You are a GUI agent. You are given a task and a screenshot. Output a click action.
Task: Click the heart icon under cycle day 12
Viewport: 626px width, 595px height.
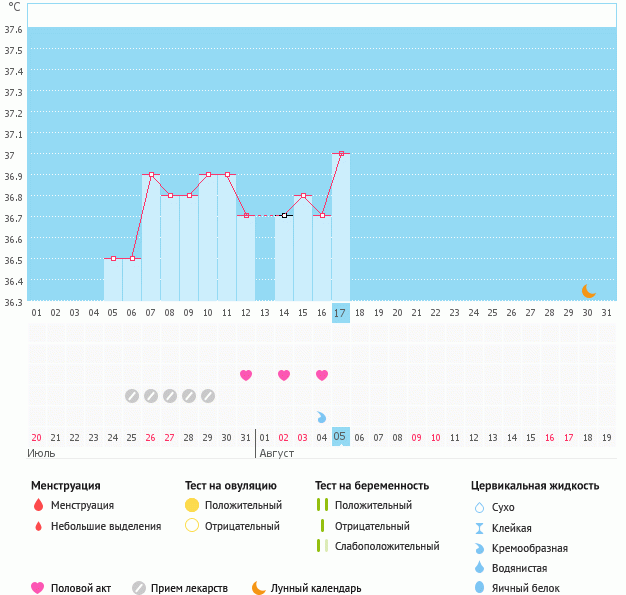pyautogui.click(x=246, y=375)
